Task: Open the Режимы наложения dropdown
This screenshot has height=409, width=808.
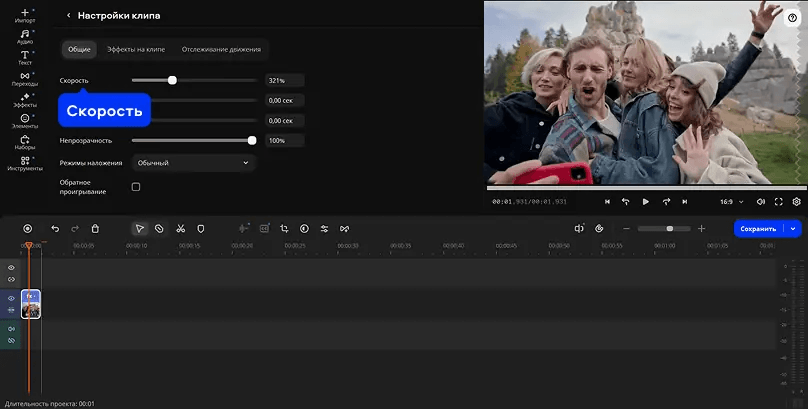Action: tap(193, 162)
